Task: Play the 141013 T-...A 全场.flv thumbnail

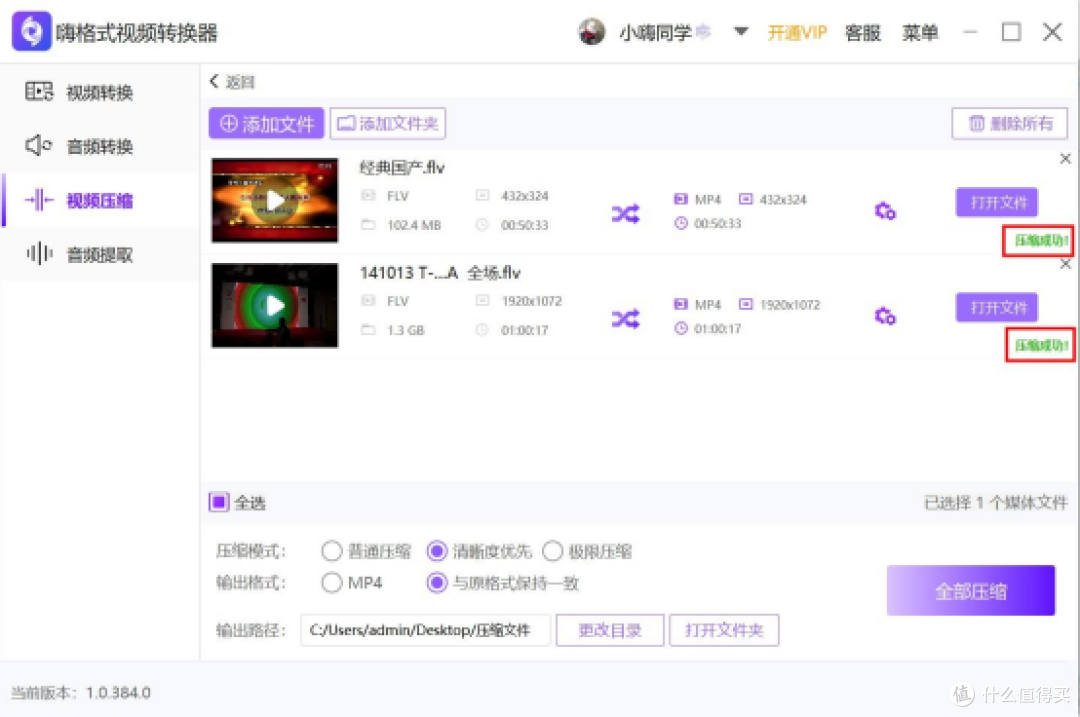Action: click(275, 305)
